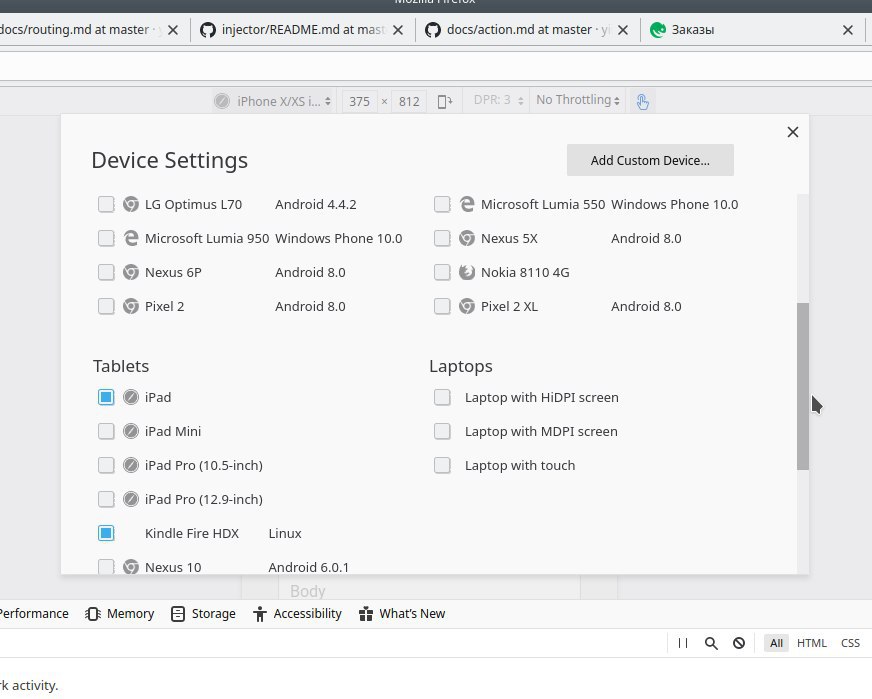Enable Microsoft Lumia 550 checkbox
The height and width of the screenshot is (699, 872).
coord(442,204)
